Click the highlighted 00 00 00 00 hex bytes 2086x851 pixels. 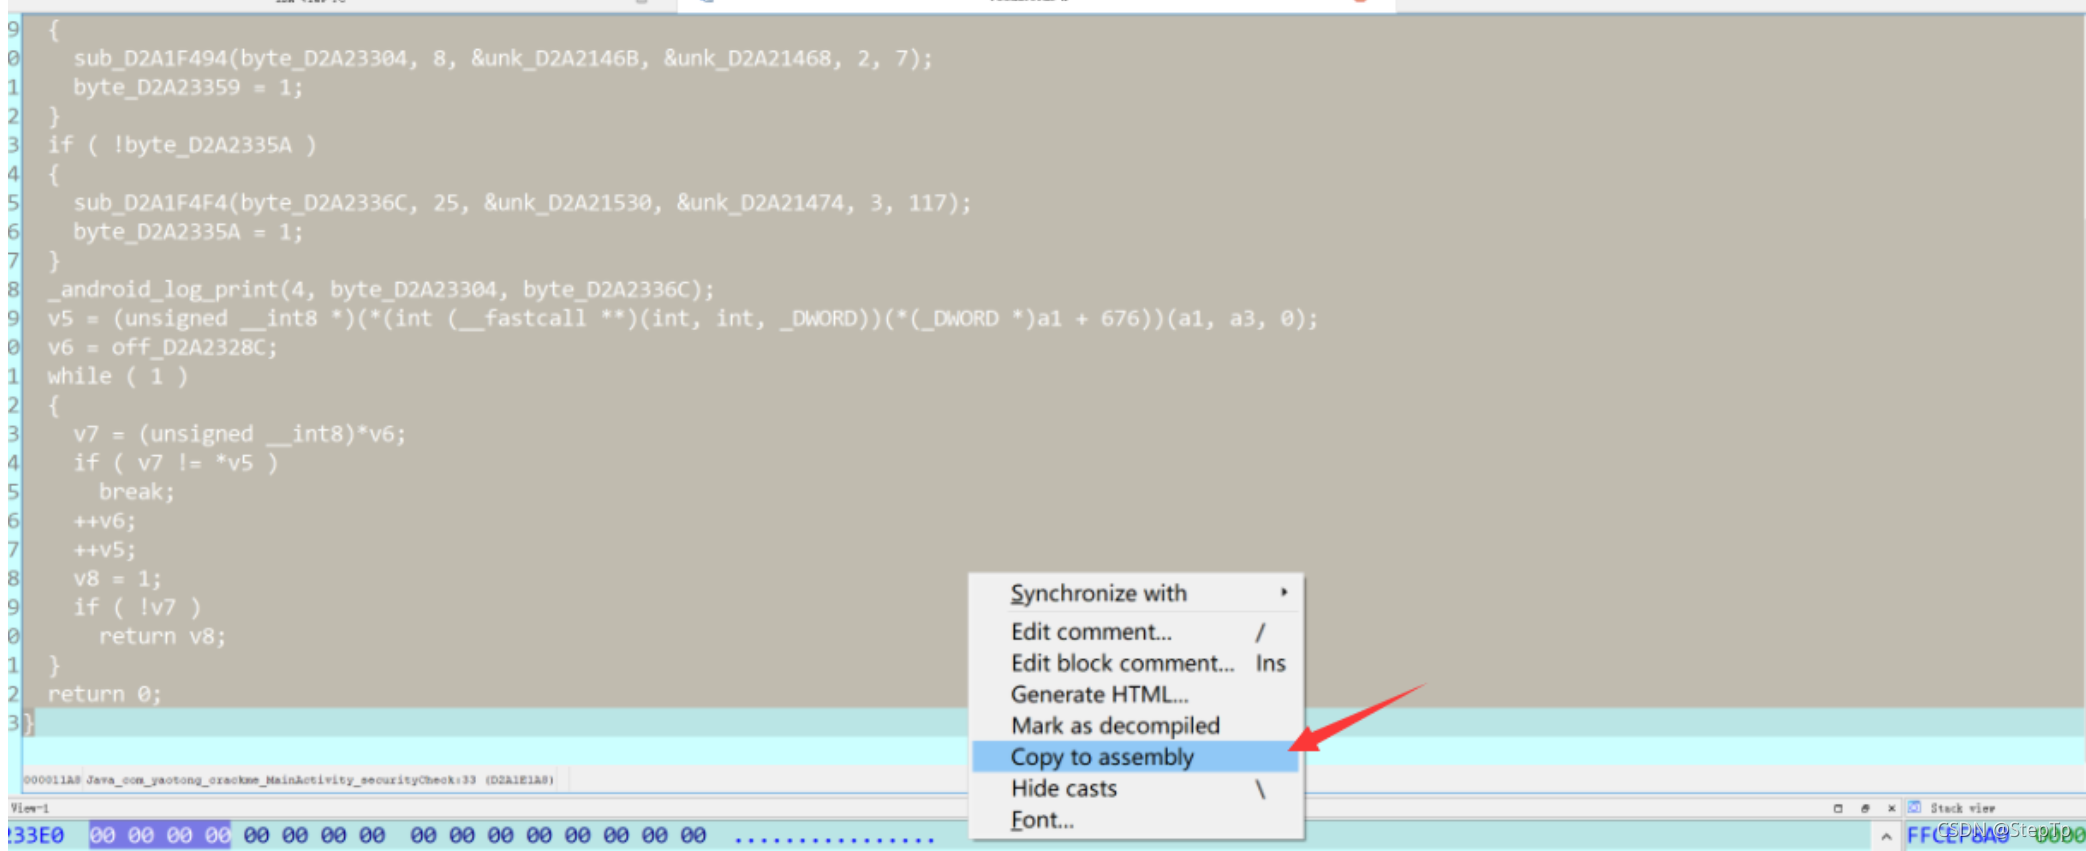(x=160, y=835)
